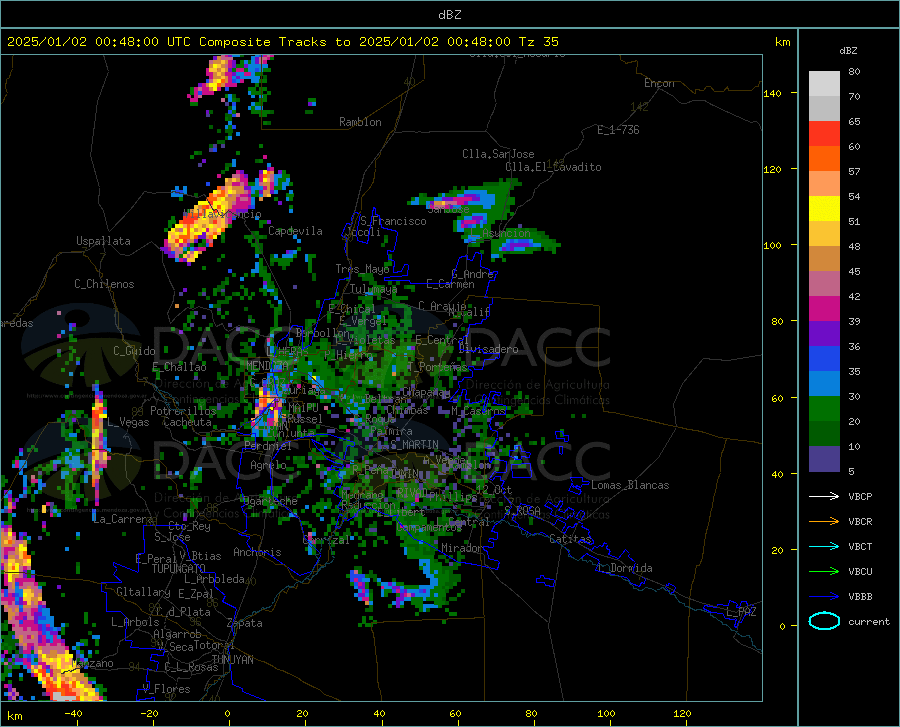Click the 'L_Dormida' map label

point(624,568)
